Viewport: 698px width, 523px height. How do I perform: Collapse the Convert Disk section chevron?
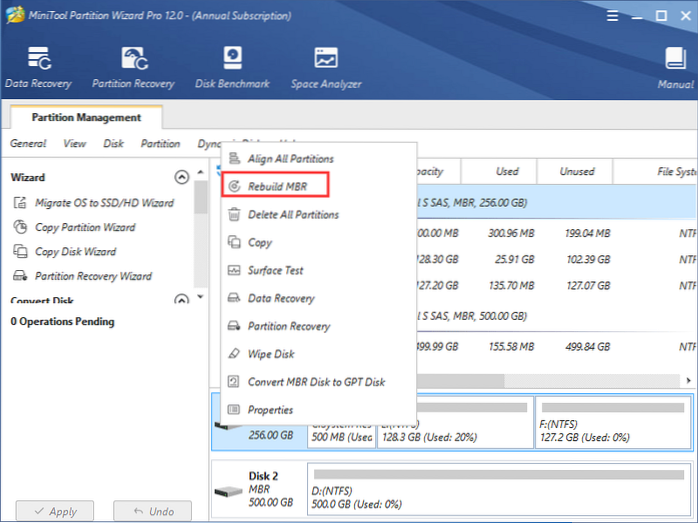181,299
